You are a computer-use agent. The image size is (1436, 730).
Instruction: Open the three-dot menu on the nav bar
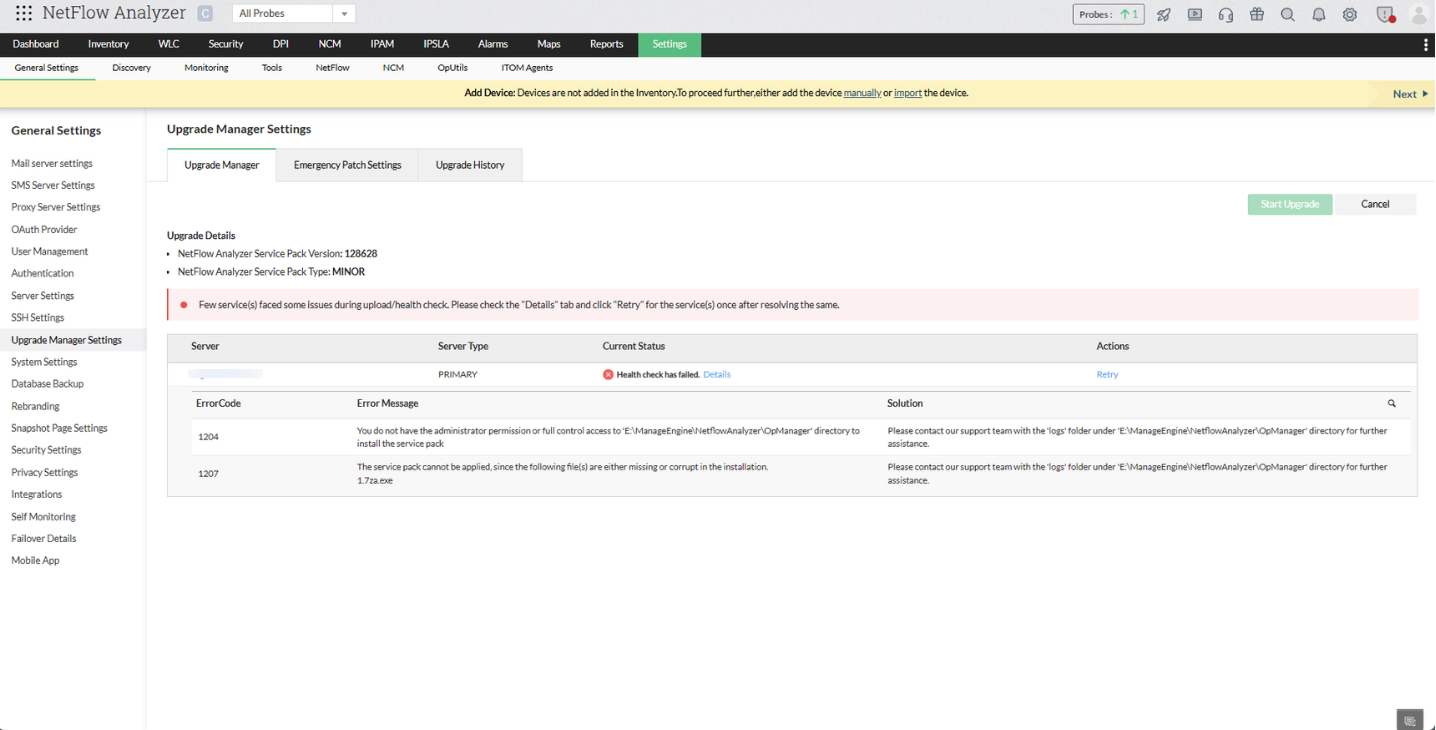click(1426, 44)
